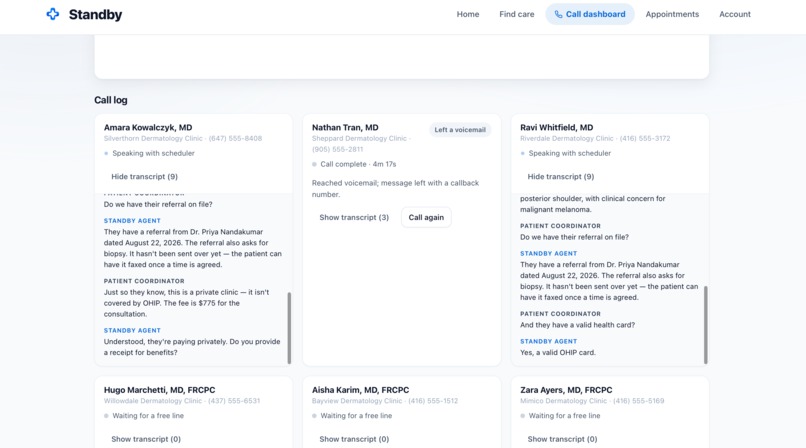Click Mimico Dermatology Clinic phone line
Image resolution: width=806 pixels, height=448 pixels.
click(592, 401)
